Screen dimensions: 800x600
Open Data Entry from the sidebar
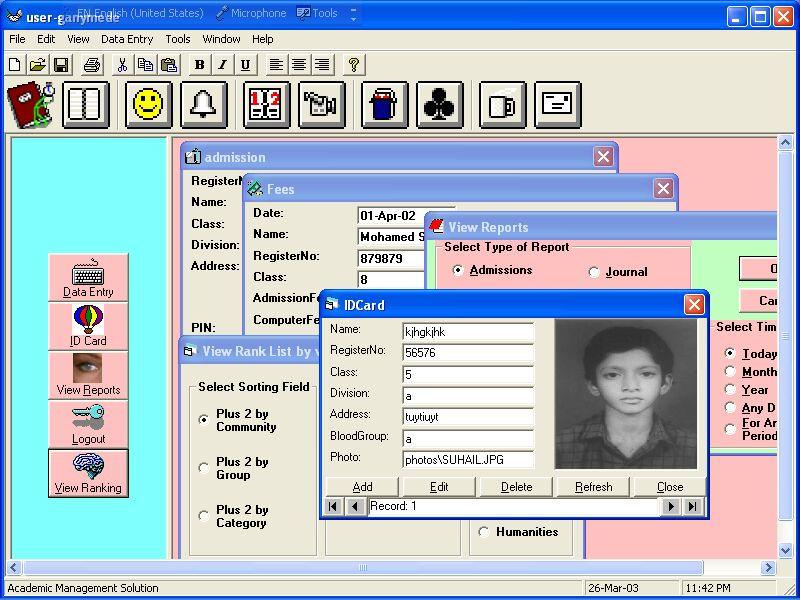pyautogui.click(x=88, y=278)
